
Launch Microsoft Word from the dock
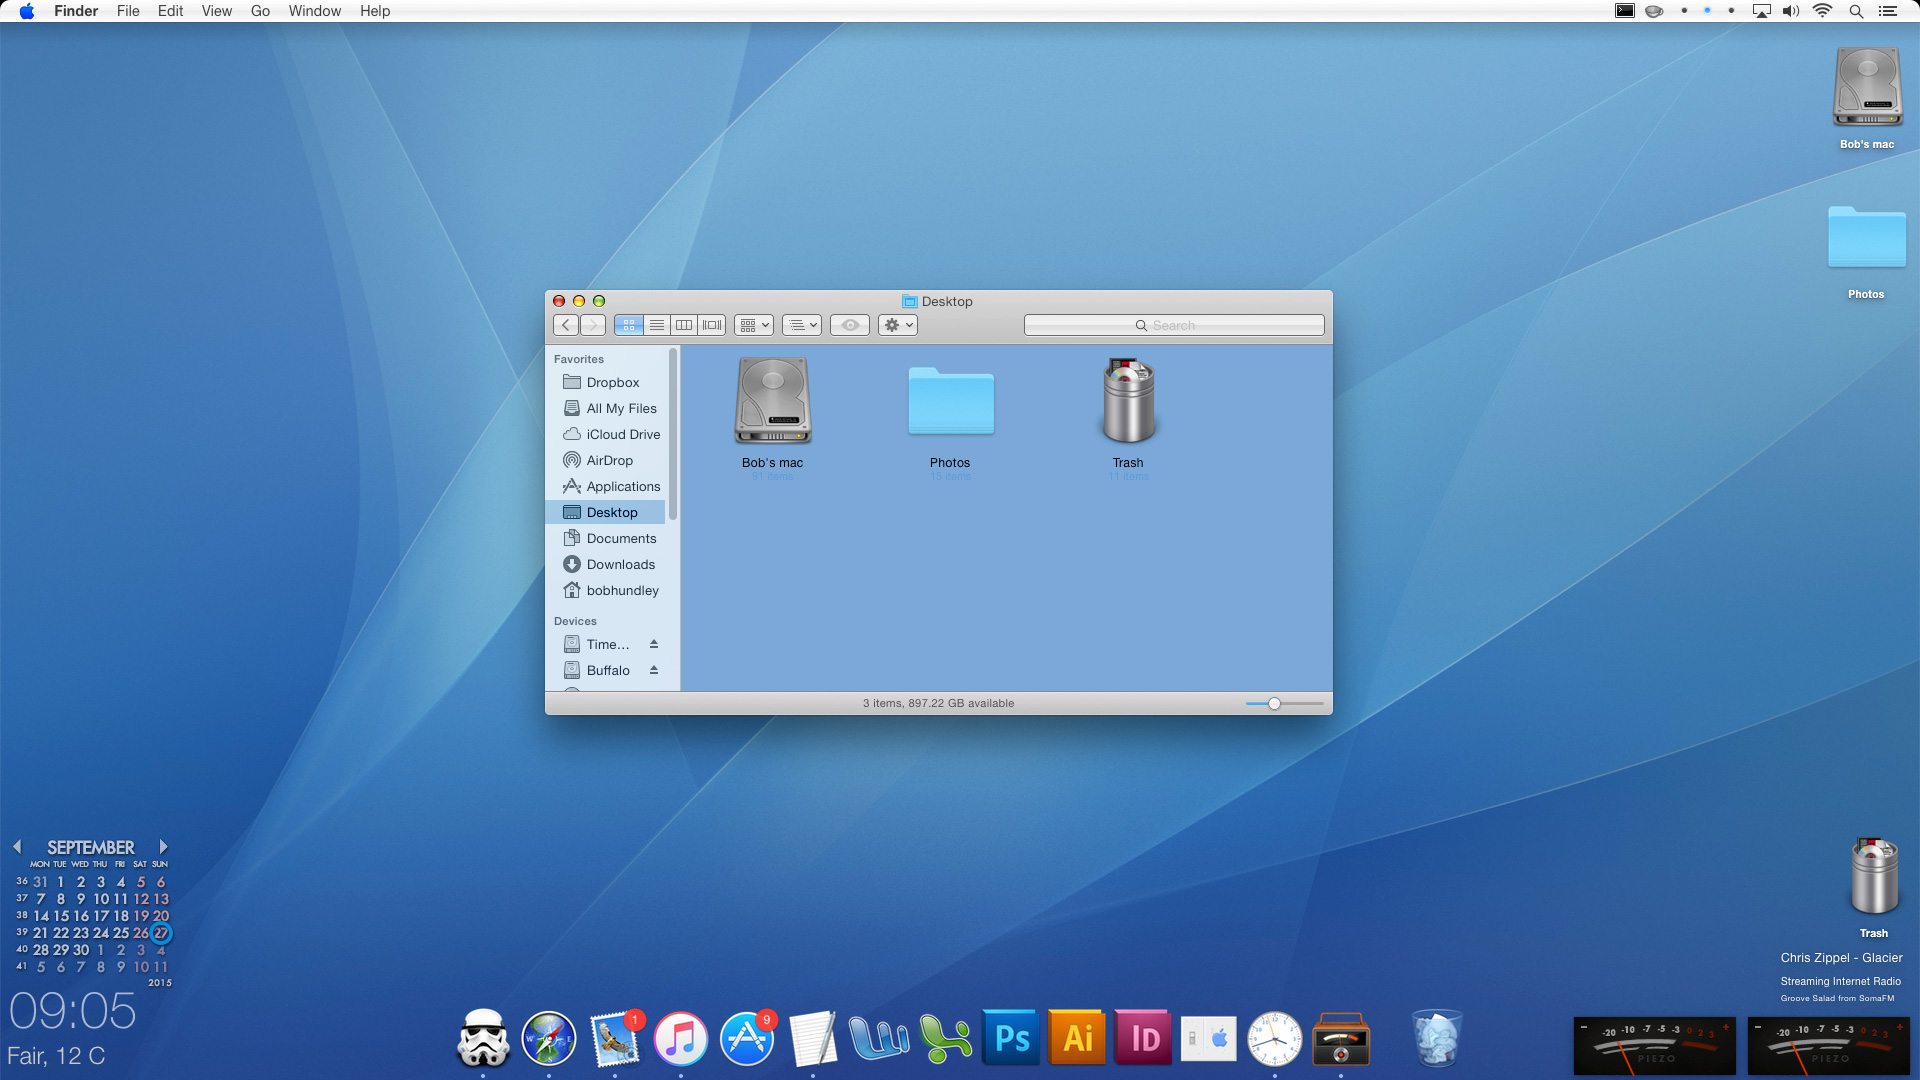click(879, 1038)
